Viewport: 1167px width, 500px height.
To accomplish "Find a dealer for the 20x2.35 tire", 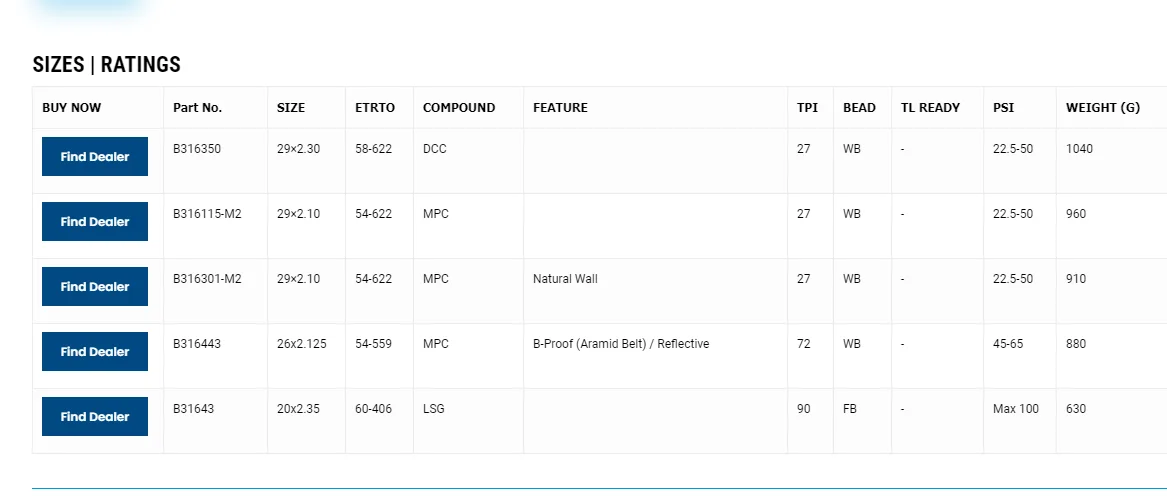I will 95,417.
